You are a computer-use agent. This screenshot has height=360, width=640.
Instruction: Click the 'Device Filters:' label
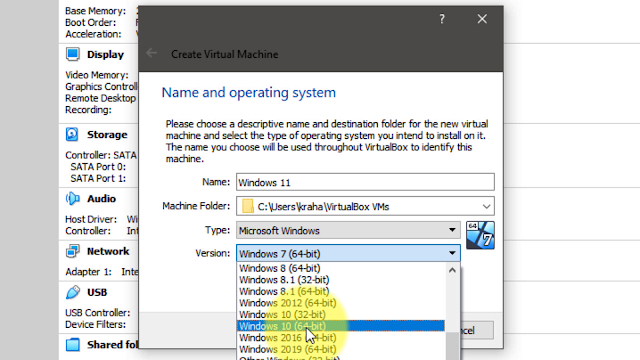coord(96,324)
